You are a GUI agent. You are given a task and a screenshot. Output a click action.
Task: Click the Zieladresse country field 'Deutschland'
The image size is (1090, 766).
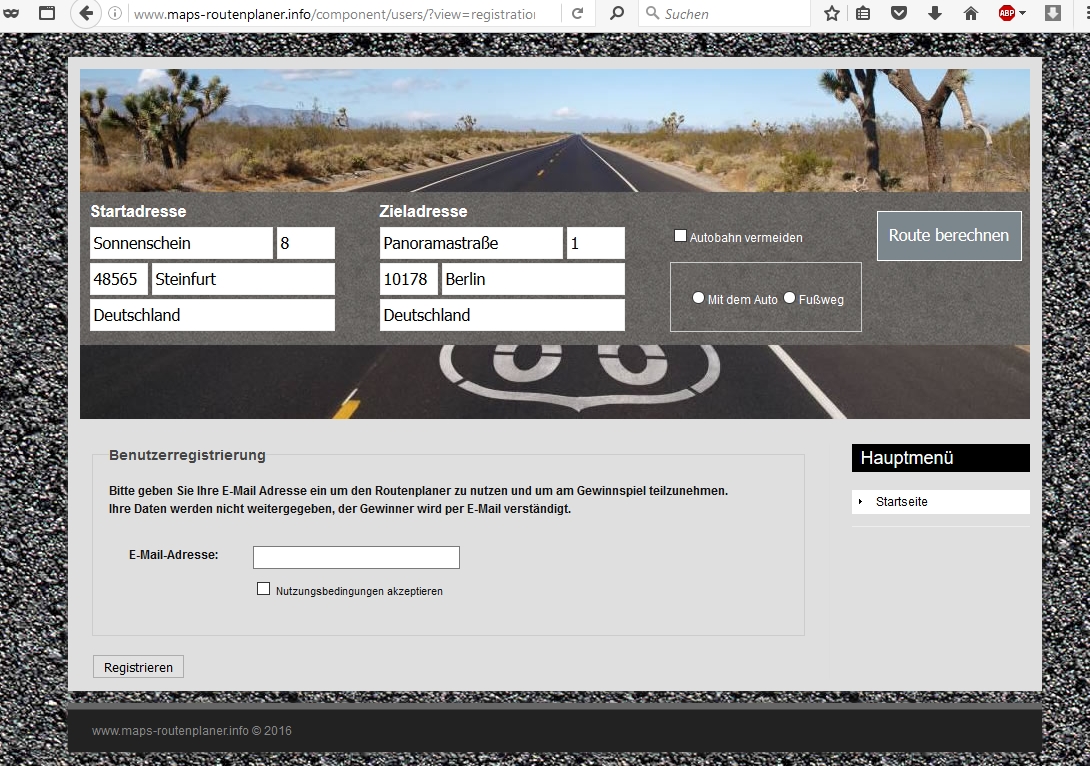click(x=502, y=316)
